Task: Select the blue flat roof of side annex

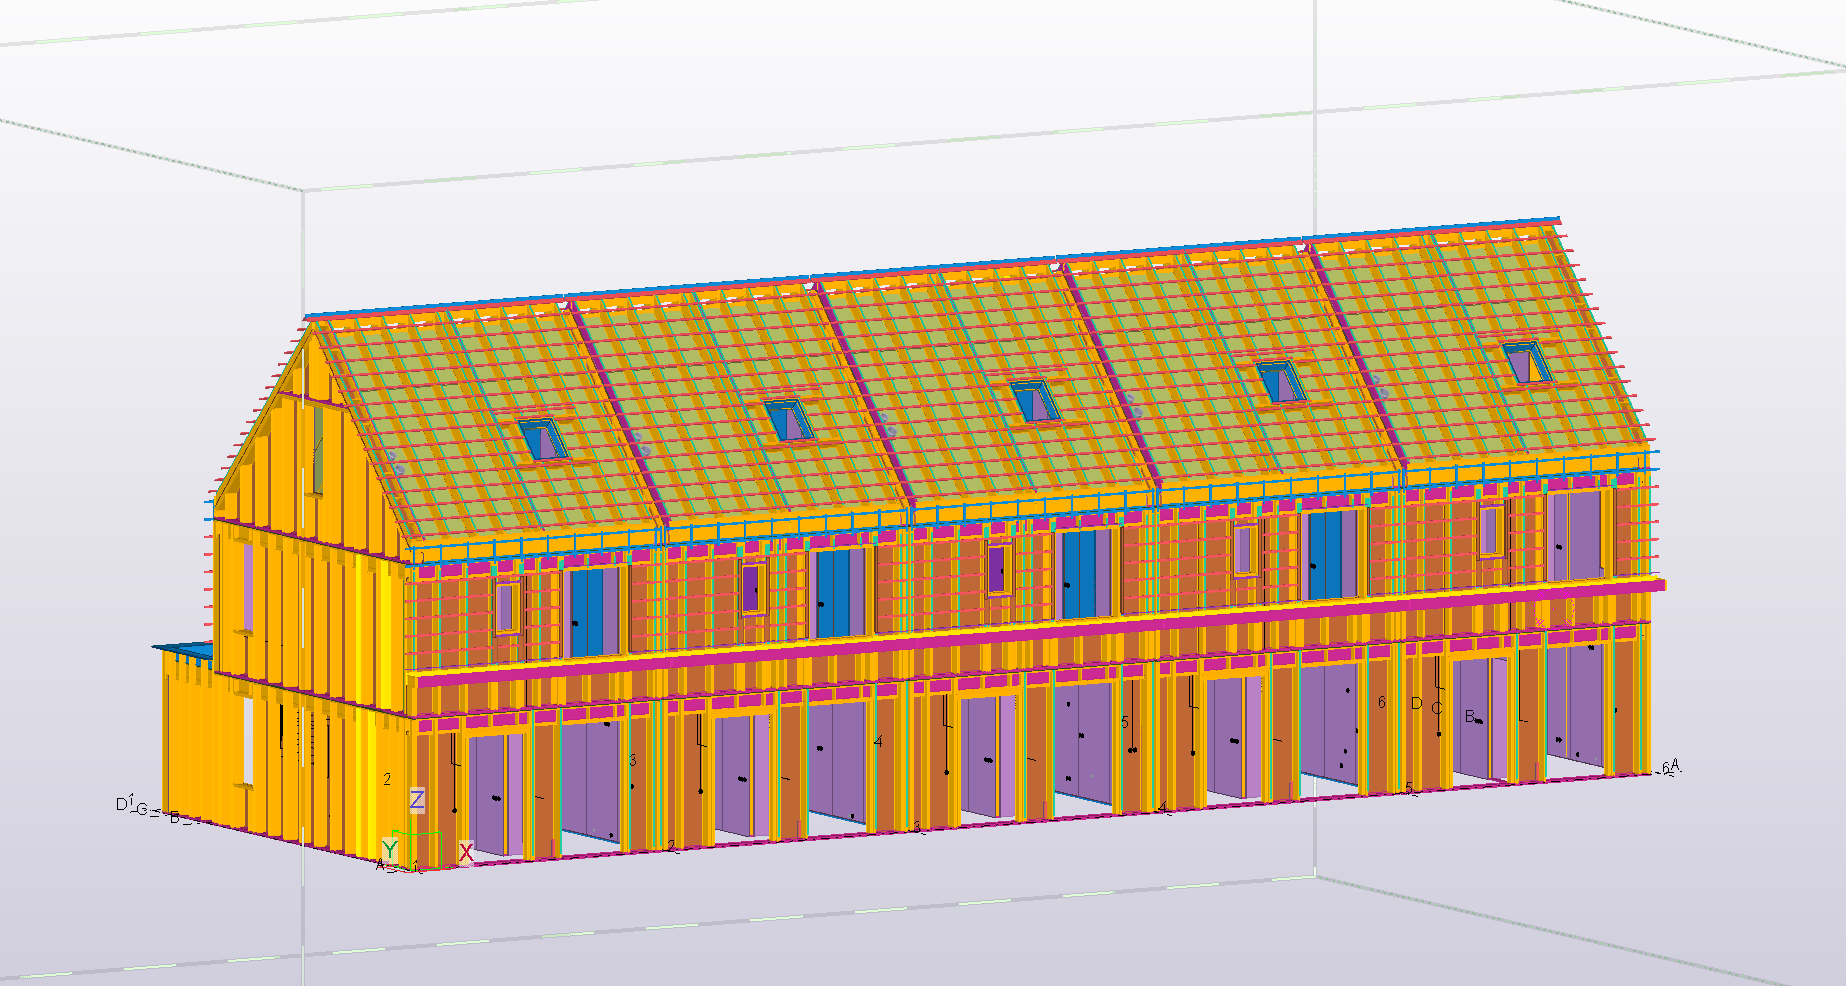Action: [185, 650]
